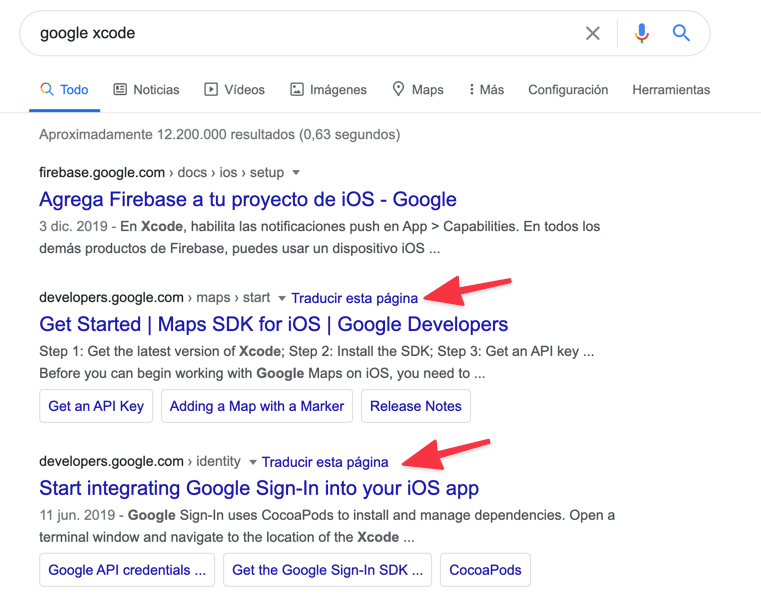Screen dimensions: 761x614
Task: Open Adding a Map with a Marker sitelink
Action: 257,406
